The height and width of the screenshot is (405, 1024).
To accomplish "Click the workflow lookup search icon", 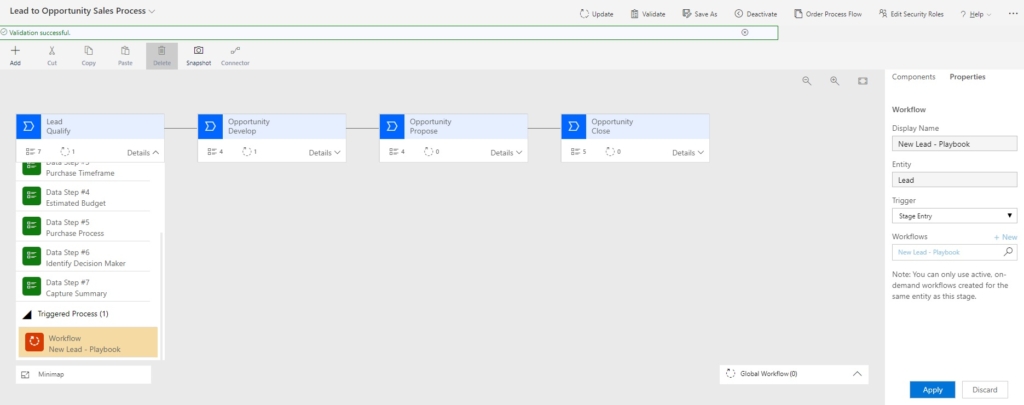I will point(1008,251).
